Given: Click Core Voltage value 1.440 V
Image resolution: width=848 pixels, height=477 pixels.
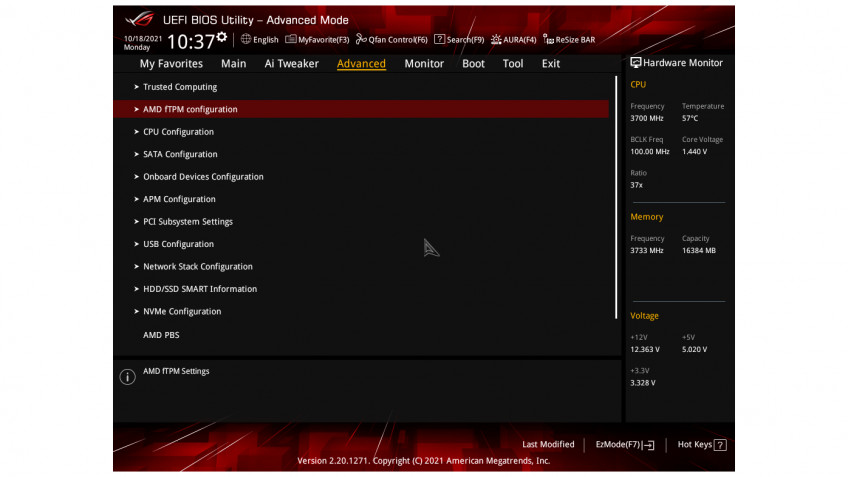Looking at the screenshot, I should [694, 152].
